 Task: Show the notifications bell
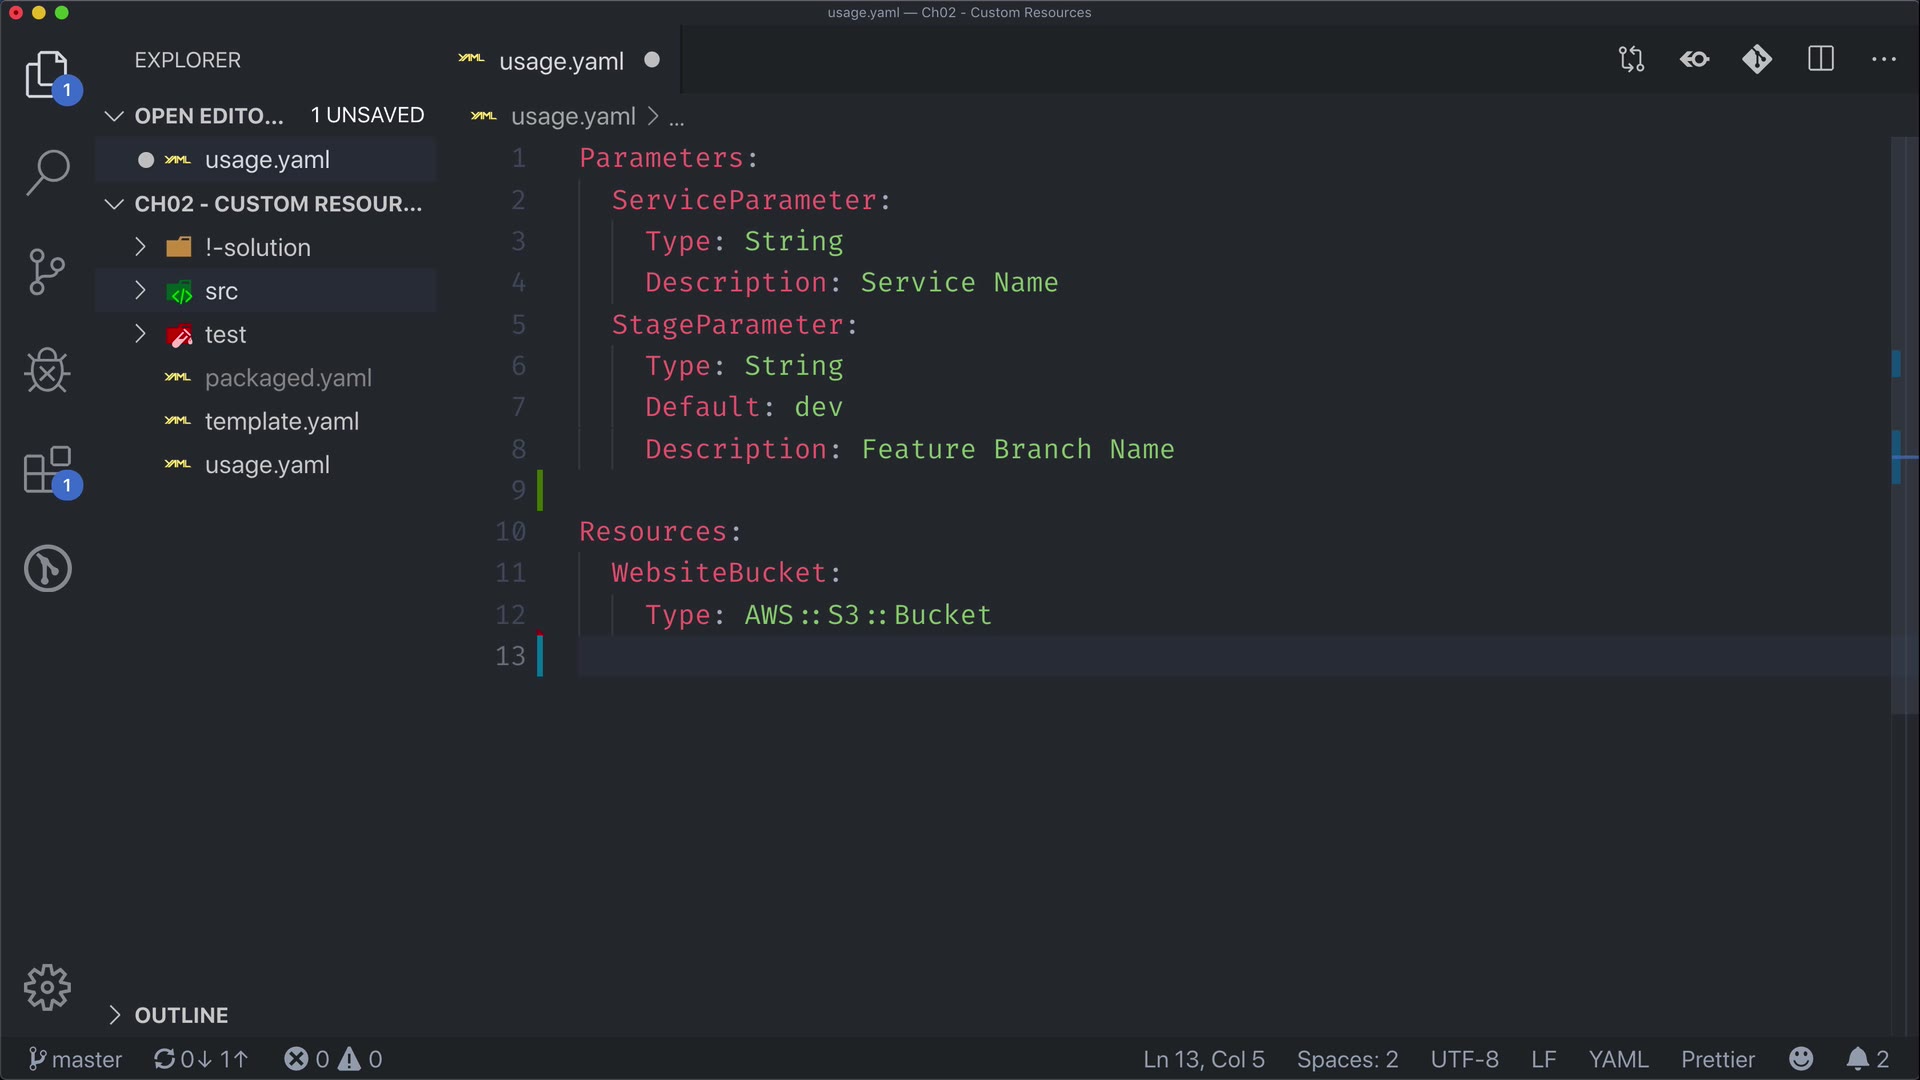[1866, 1059]
